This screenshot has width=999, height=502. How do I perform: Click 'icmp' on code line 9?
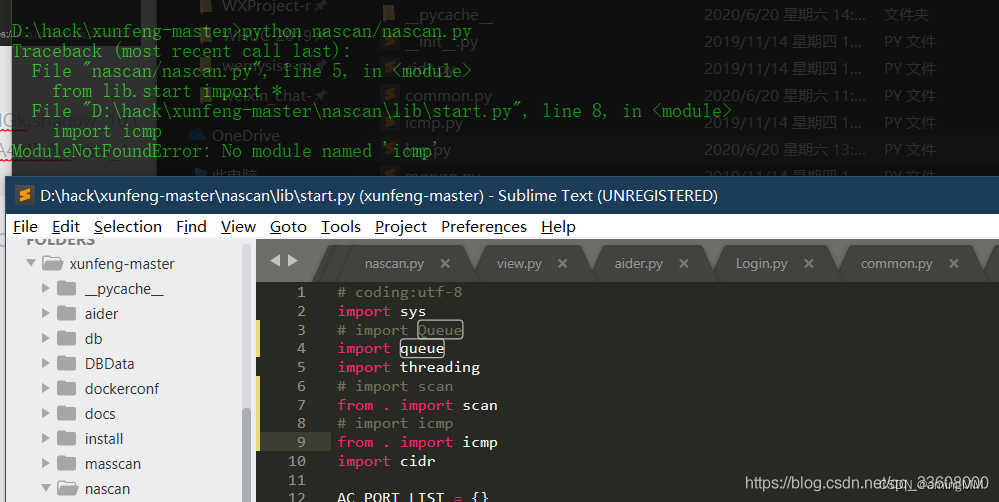coord(480,442)
